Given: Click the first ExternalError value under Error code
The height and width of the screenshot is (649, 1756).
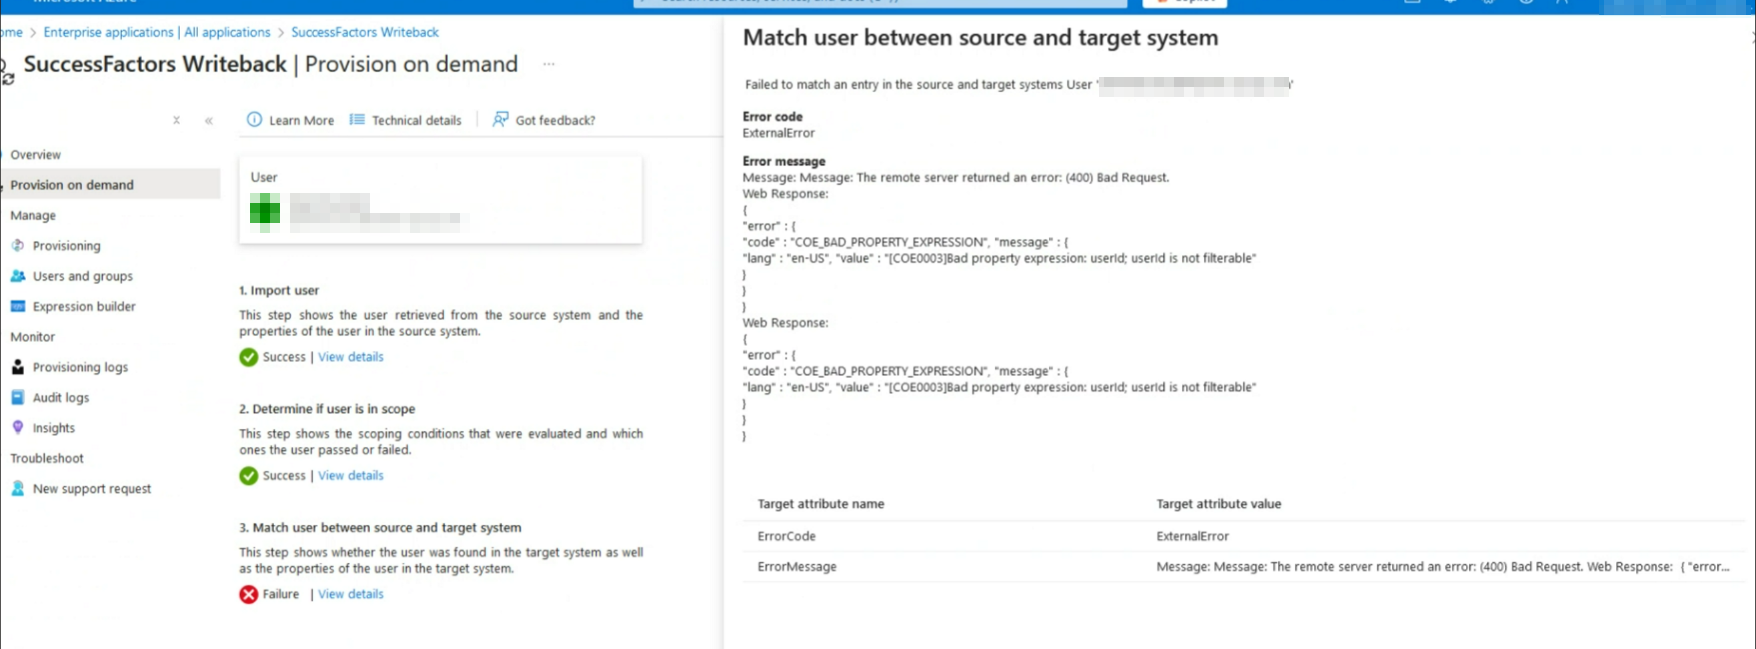Looking at the screenshot, I should pos(778,133).
